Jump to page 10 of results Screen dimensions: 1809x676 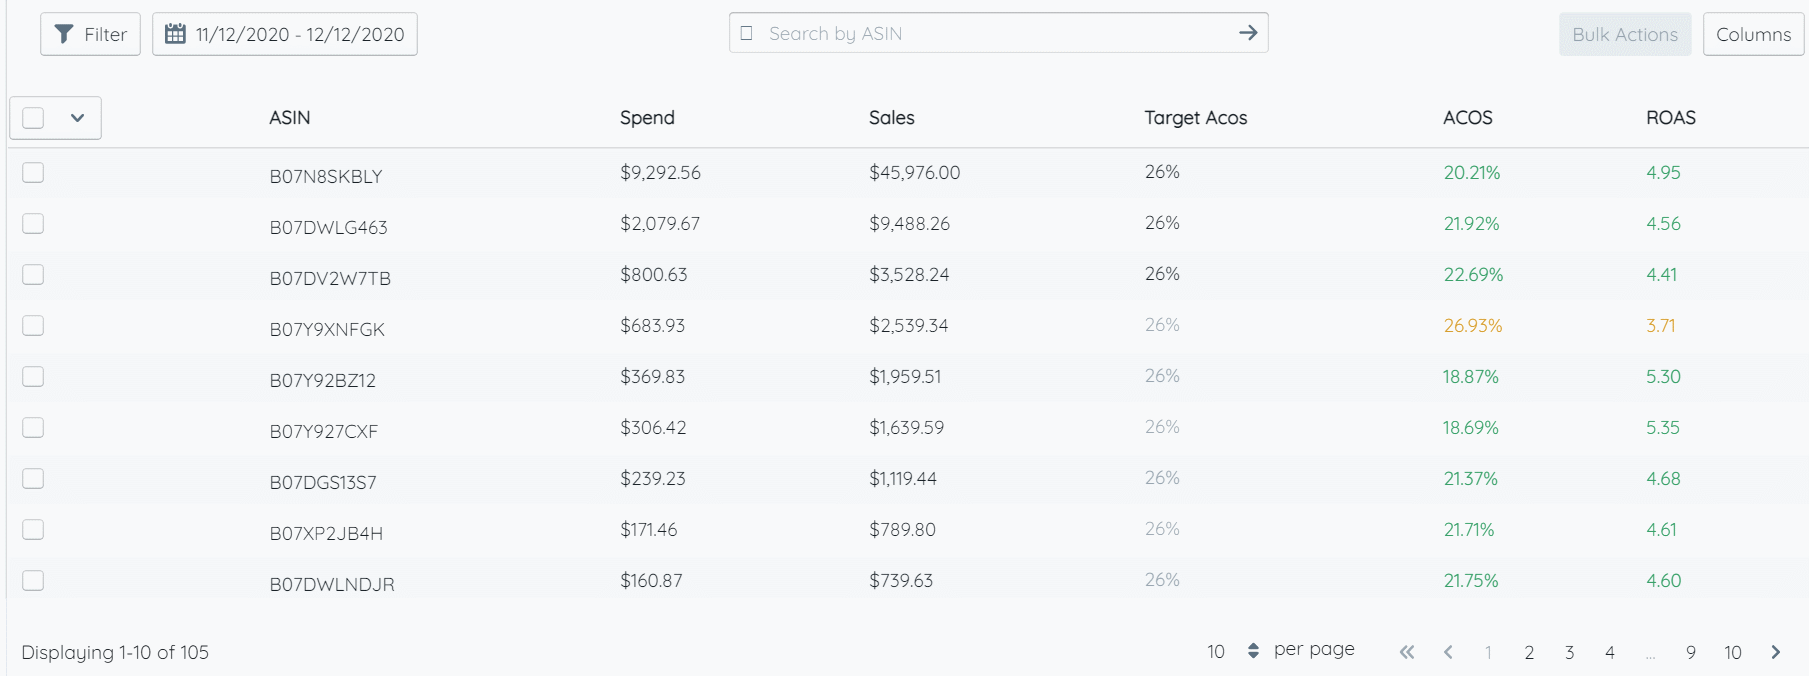coord(1733,652)
